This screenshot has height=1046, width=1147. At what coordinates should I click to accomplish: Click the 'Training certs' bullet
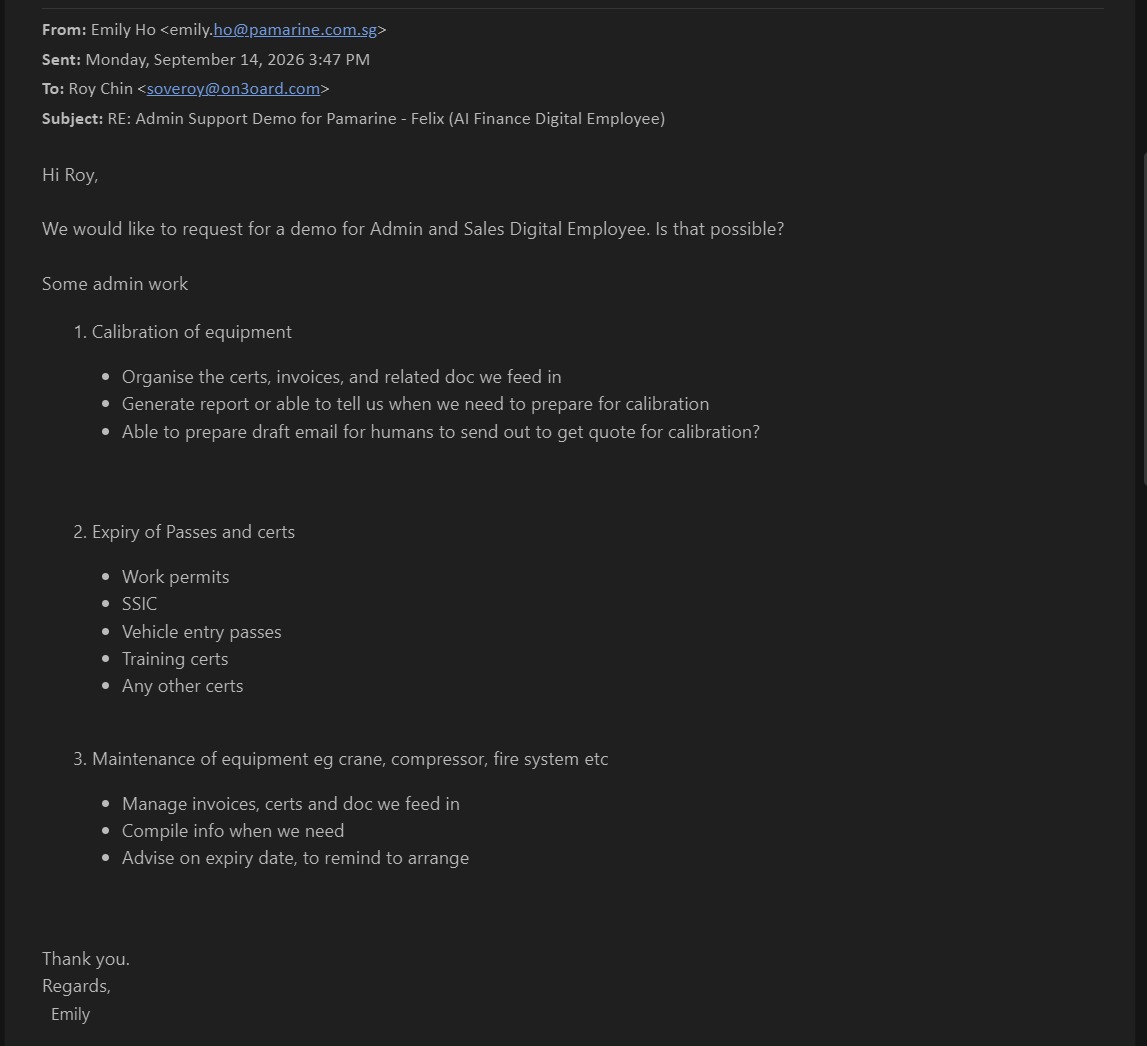click(175, 659)
